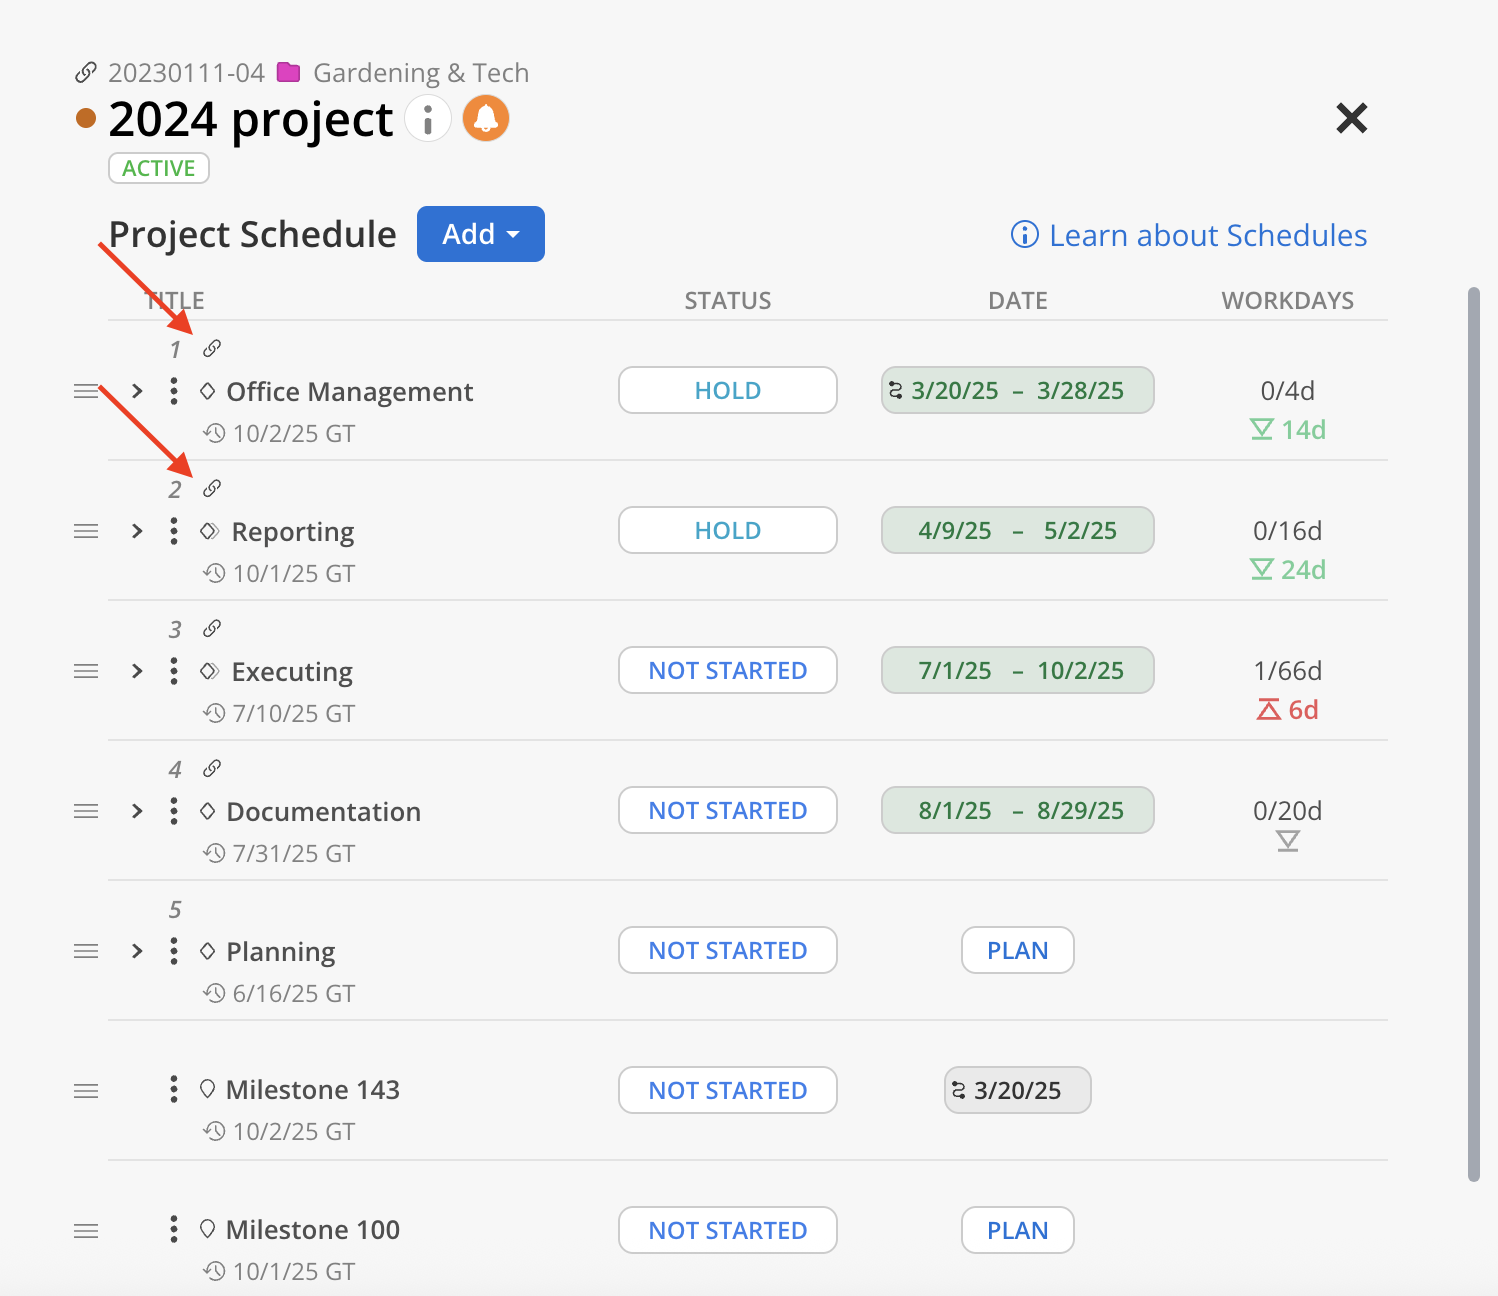Toggle the NOT STARTED status of Milestone 100

727,1230
